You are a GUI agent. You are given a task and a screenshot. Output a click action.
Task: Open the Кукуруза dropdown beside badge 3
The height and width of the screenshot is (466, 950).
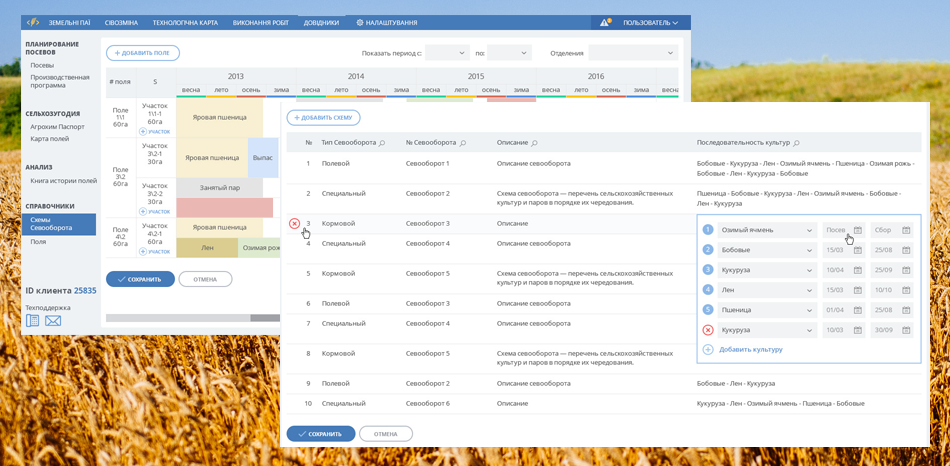pyautogui.click(x=767, y=270)
